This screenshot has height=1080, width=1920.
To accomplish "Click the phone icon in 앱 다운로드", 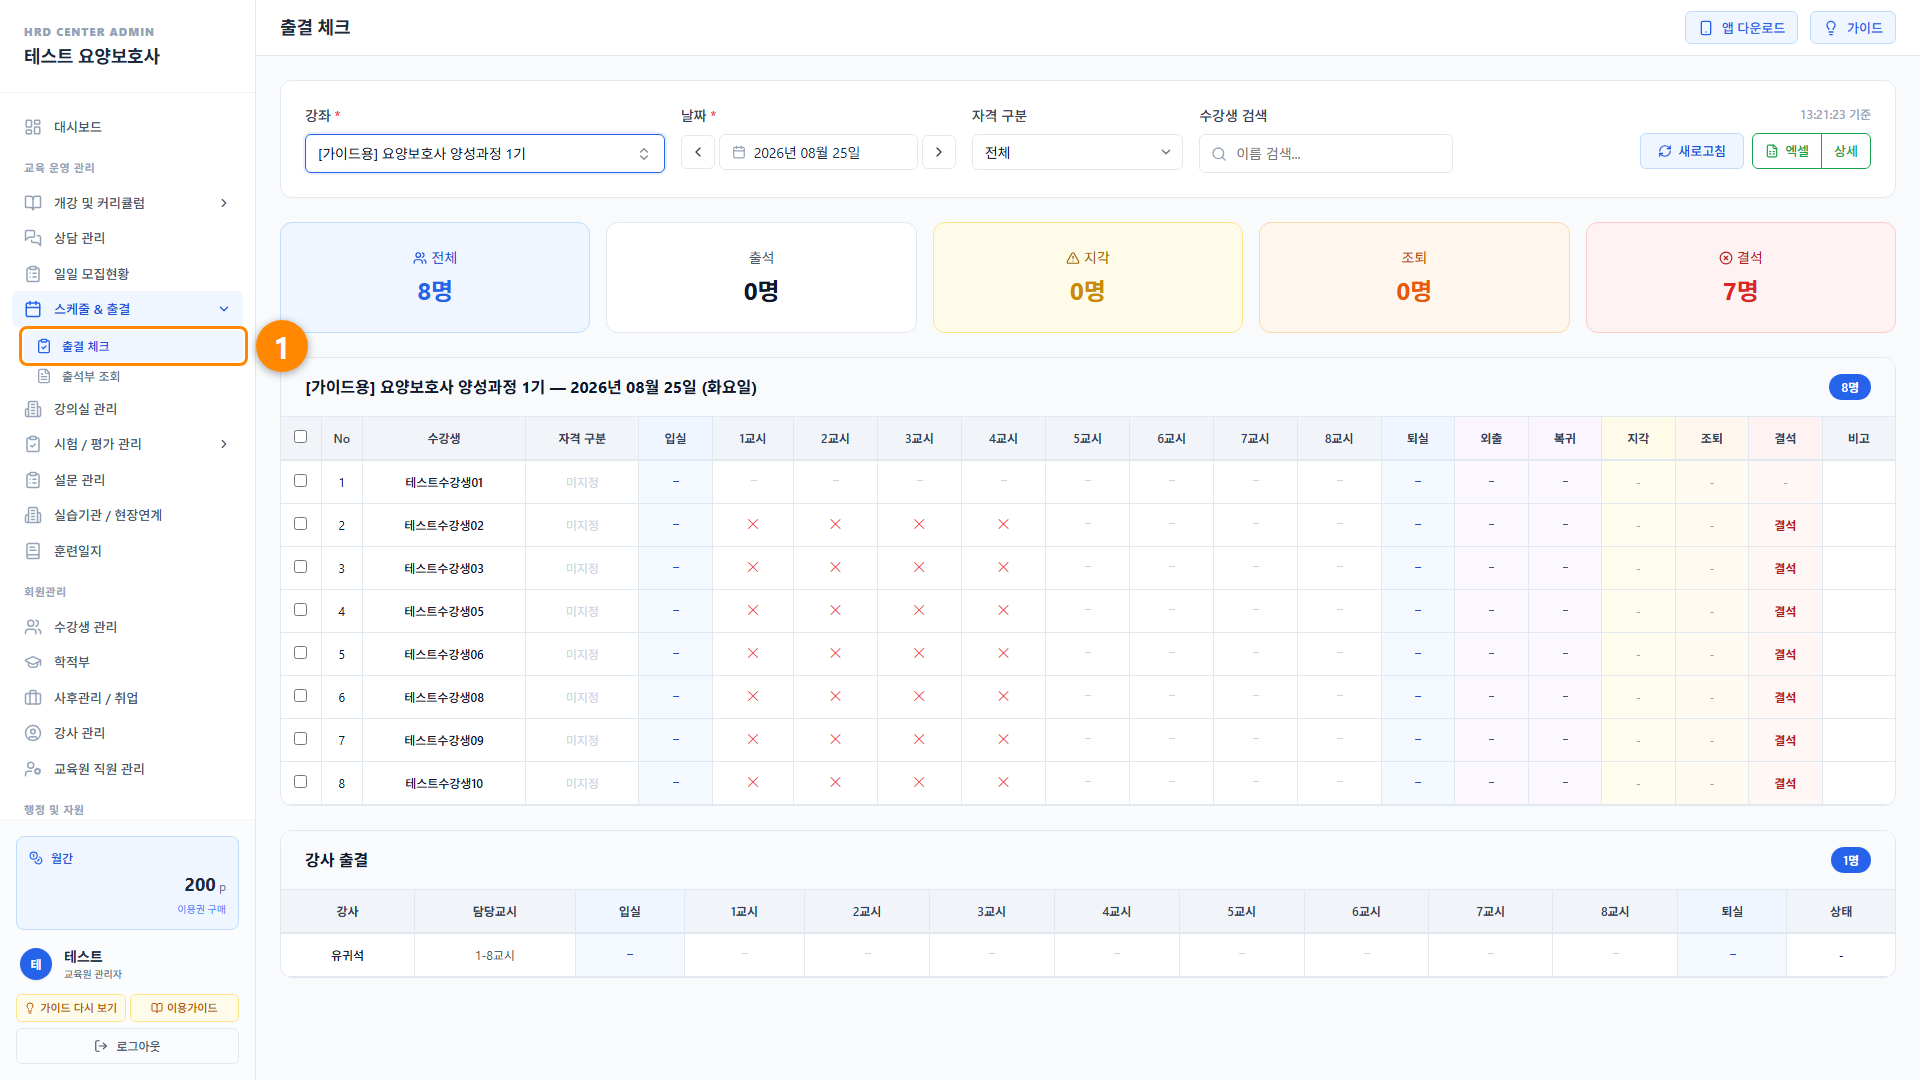I will [x=1706, y=28].
